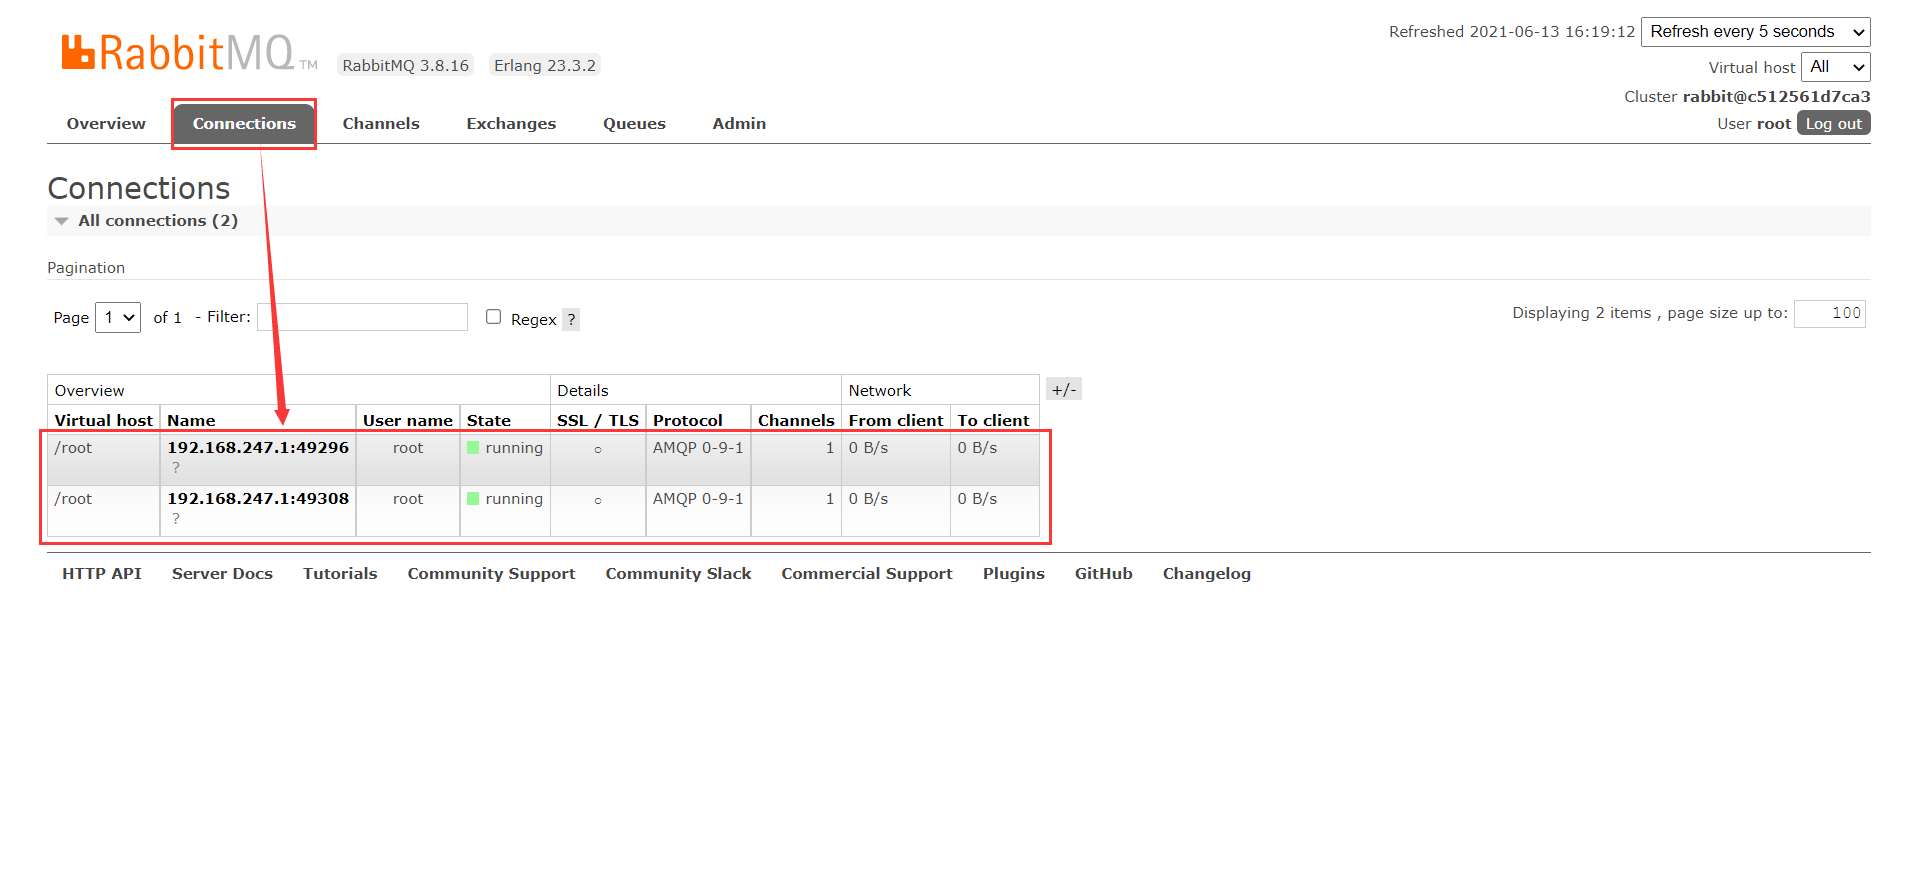Screen dimensions: 1919x895
Task: Sort by Channels column header
Action: click(796, 421)
